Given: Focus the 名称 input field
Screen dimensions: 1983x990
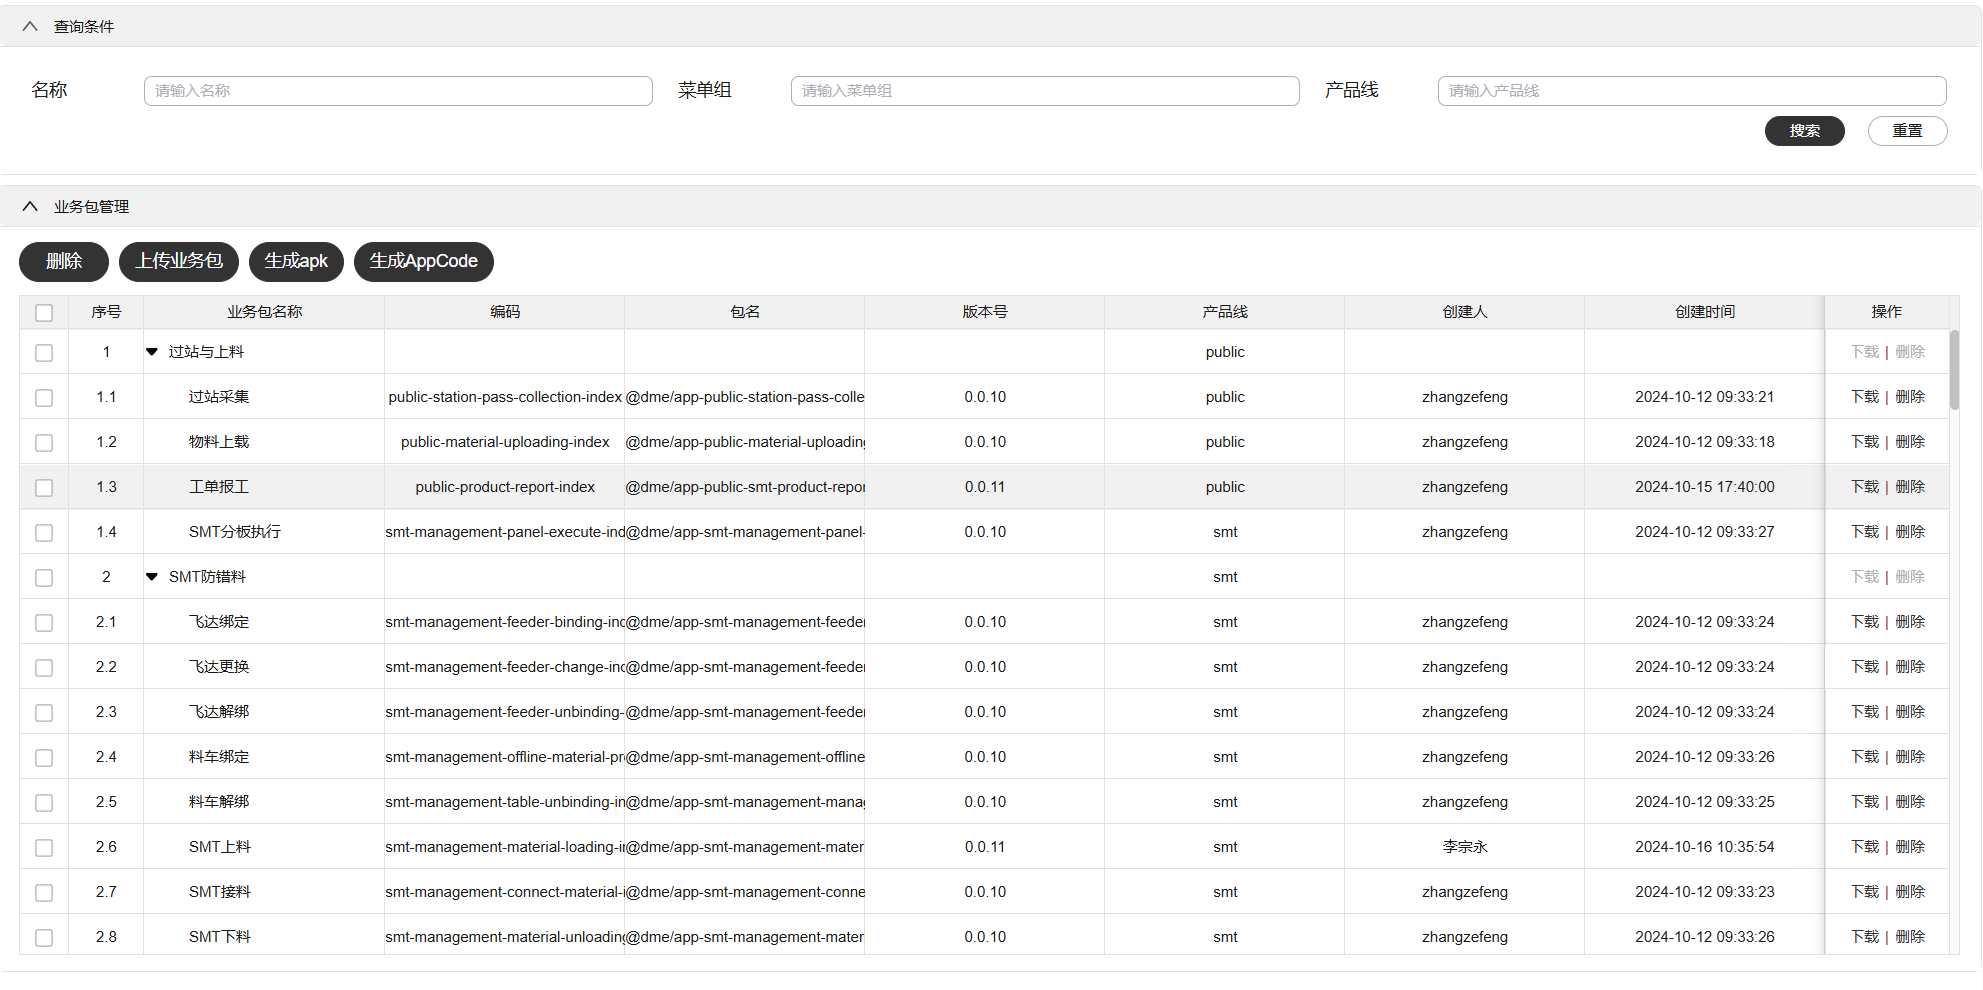Looking at the screenshot, I should click(398, 91).
